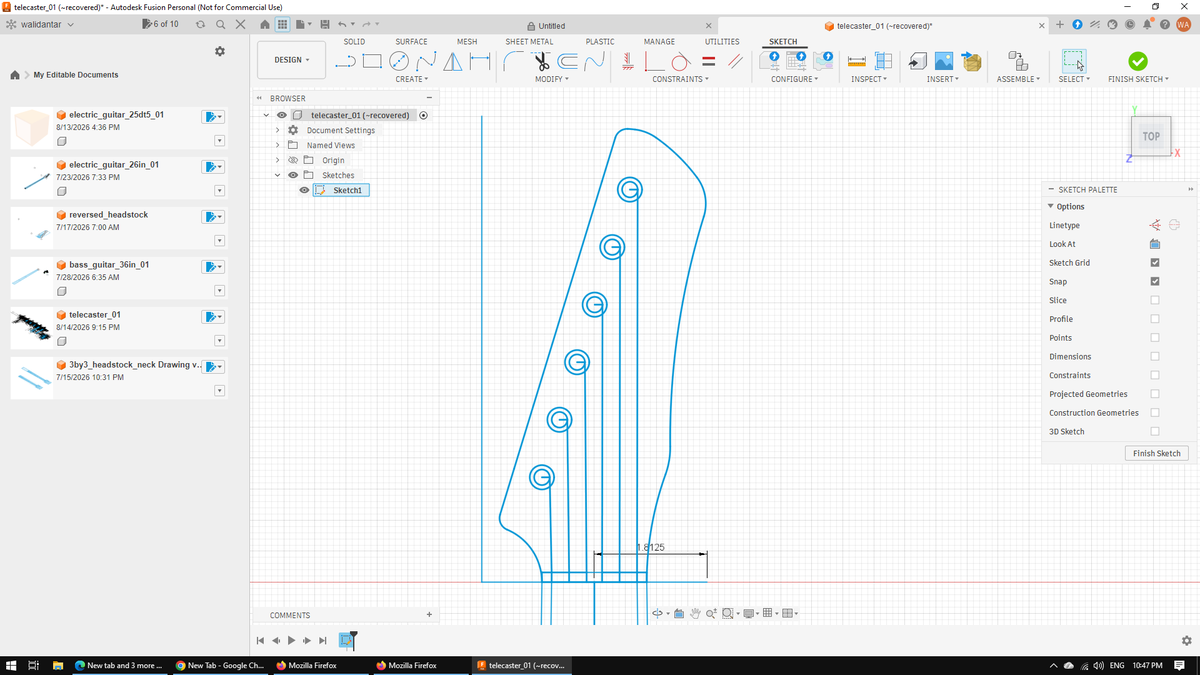The width and height of the screenshot is (1200, 675).
Task: Click the Insert McMaster-Carr component icon
Action: click(971, 61)
